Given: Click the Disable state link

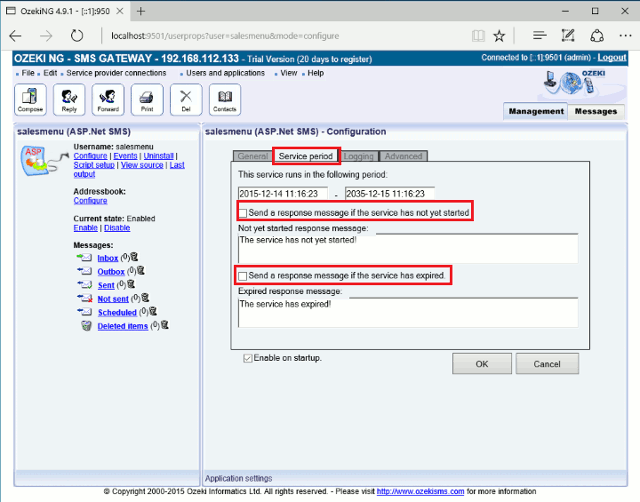Looking at the screenshot, I should (117, 228).
